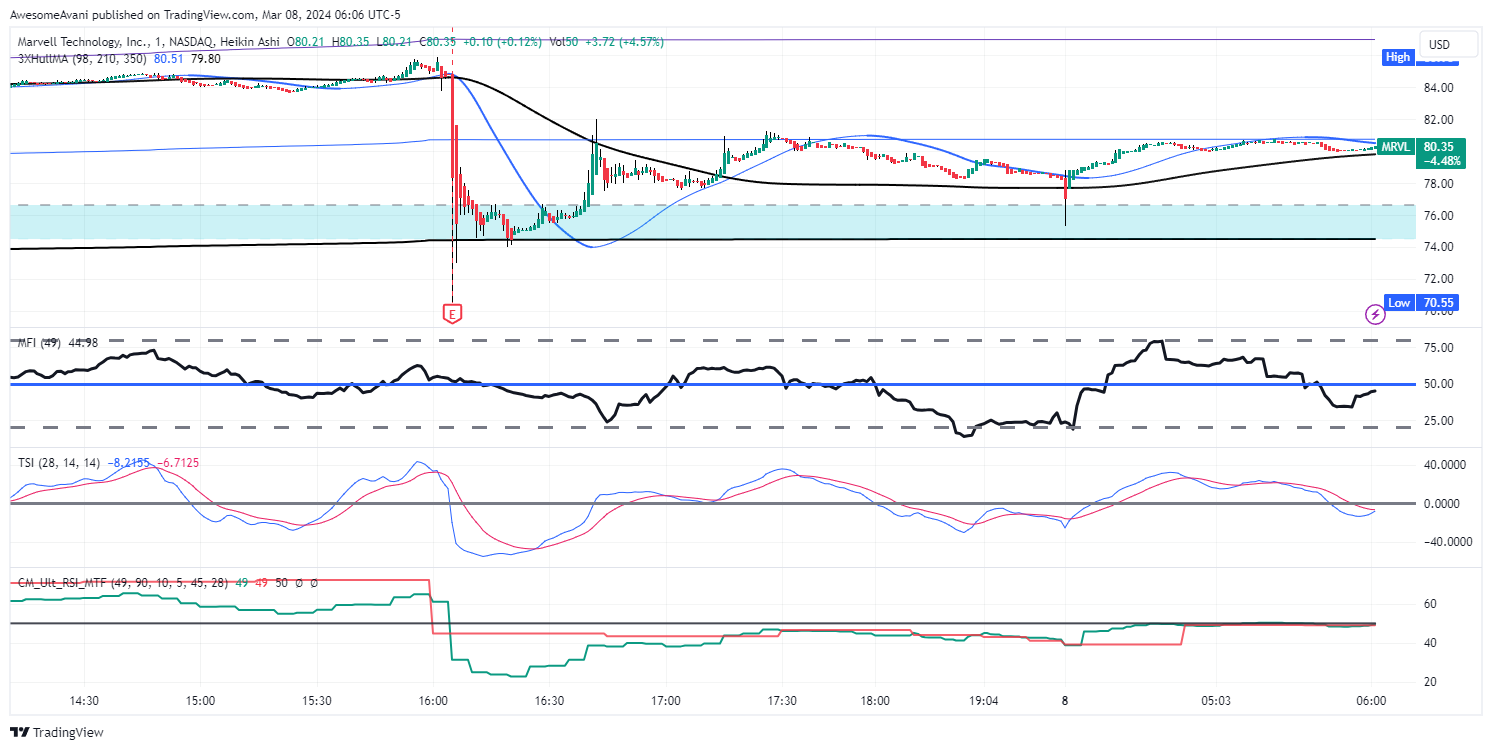Click the 15:00 time axis label
The image size is (1492, 750).
coord(200,701)
